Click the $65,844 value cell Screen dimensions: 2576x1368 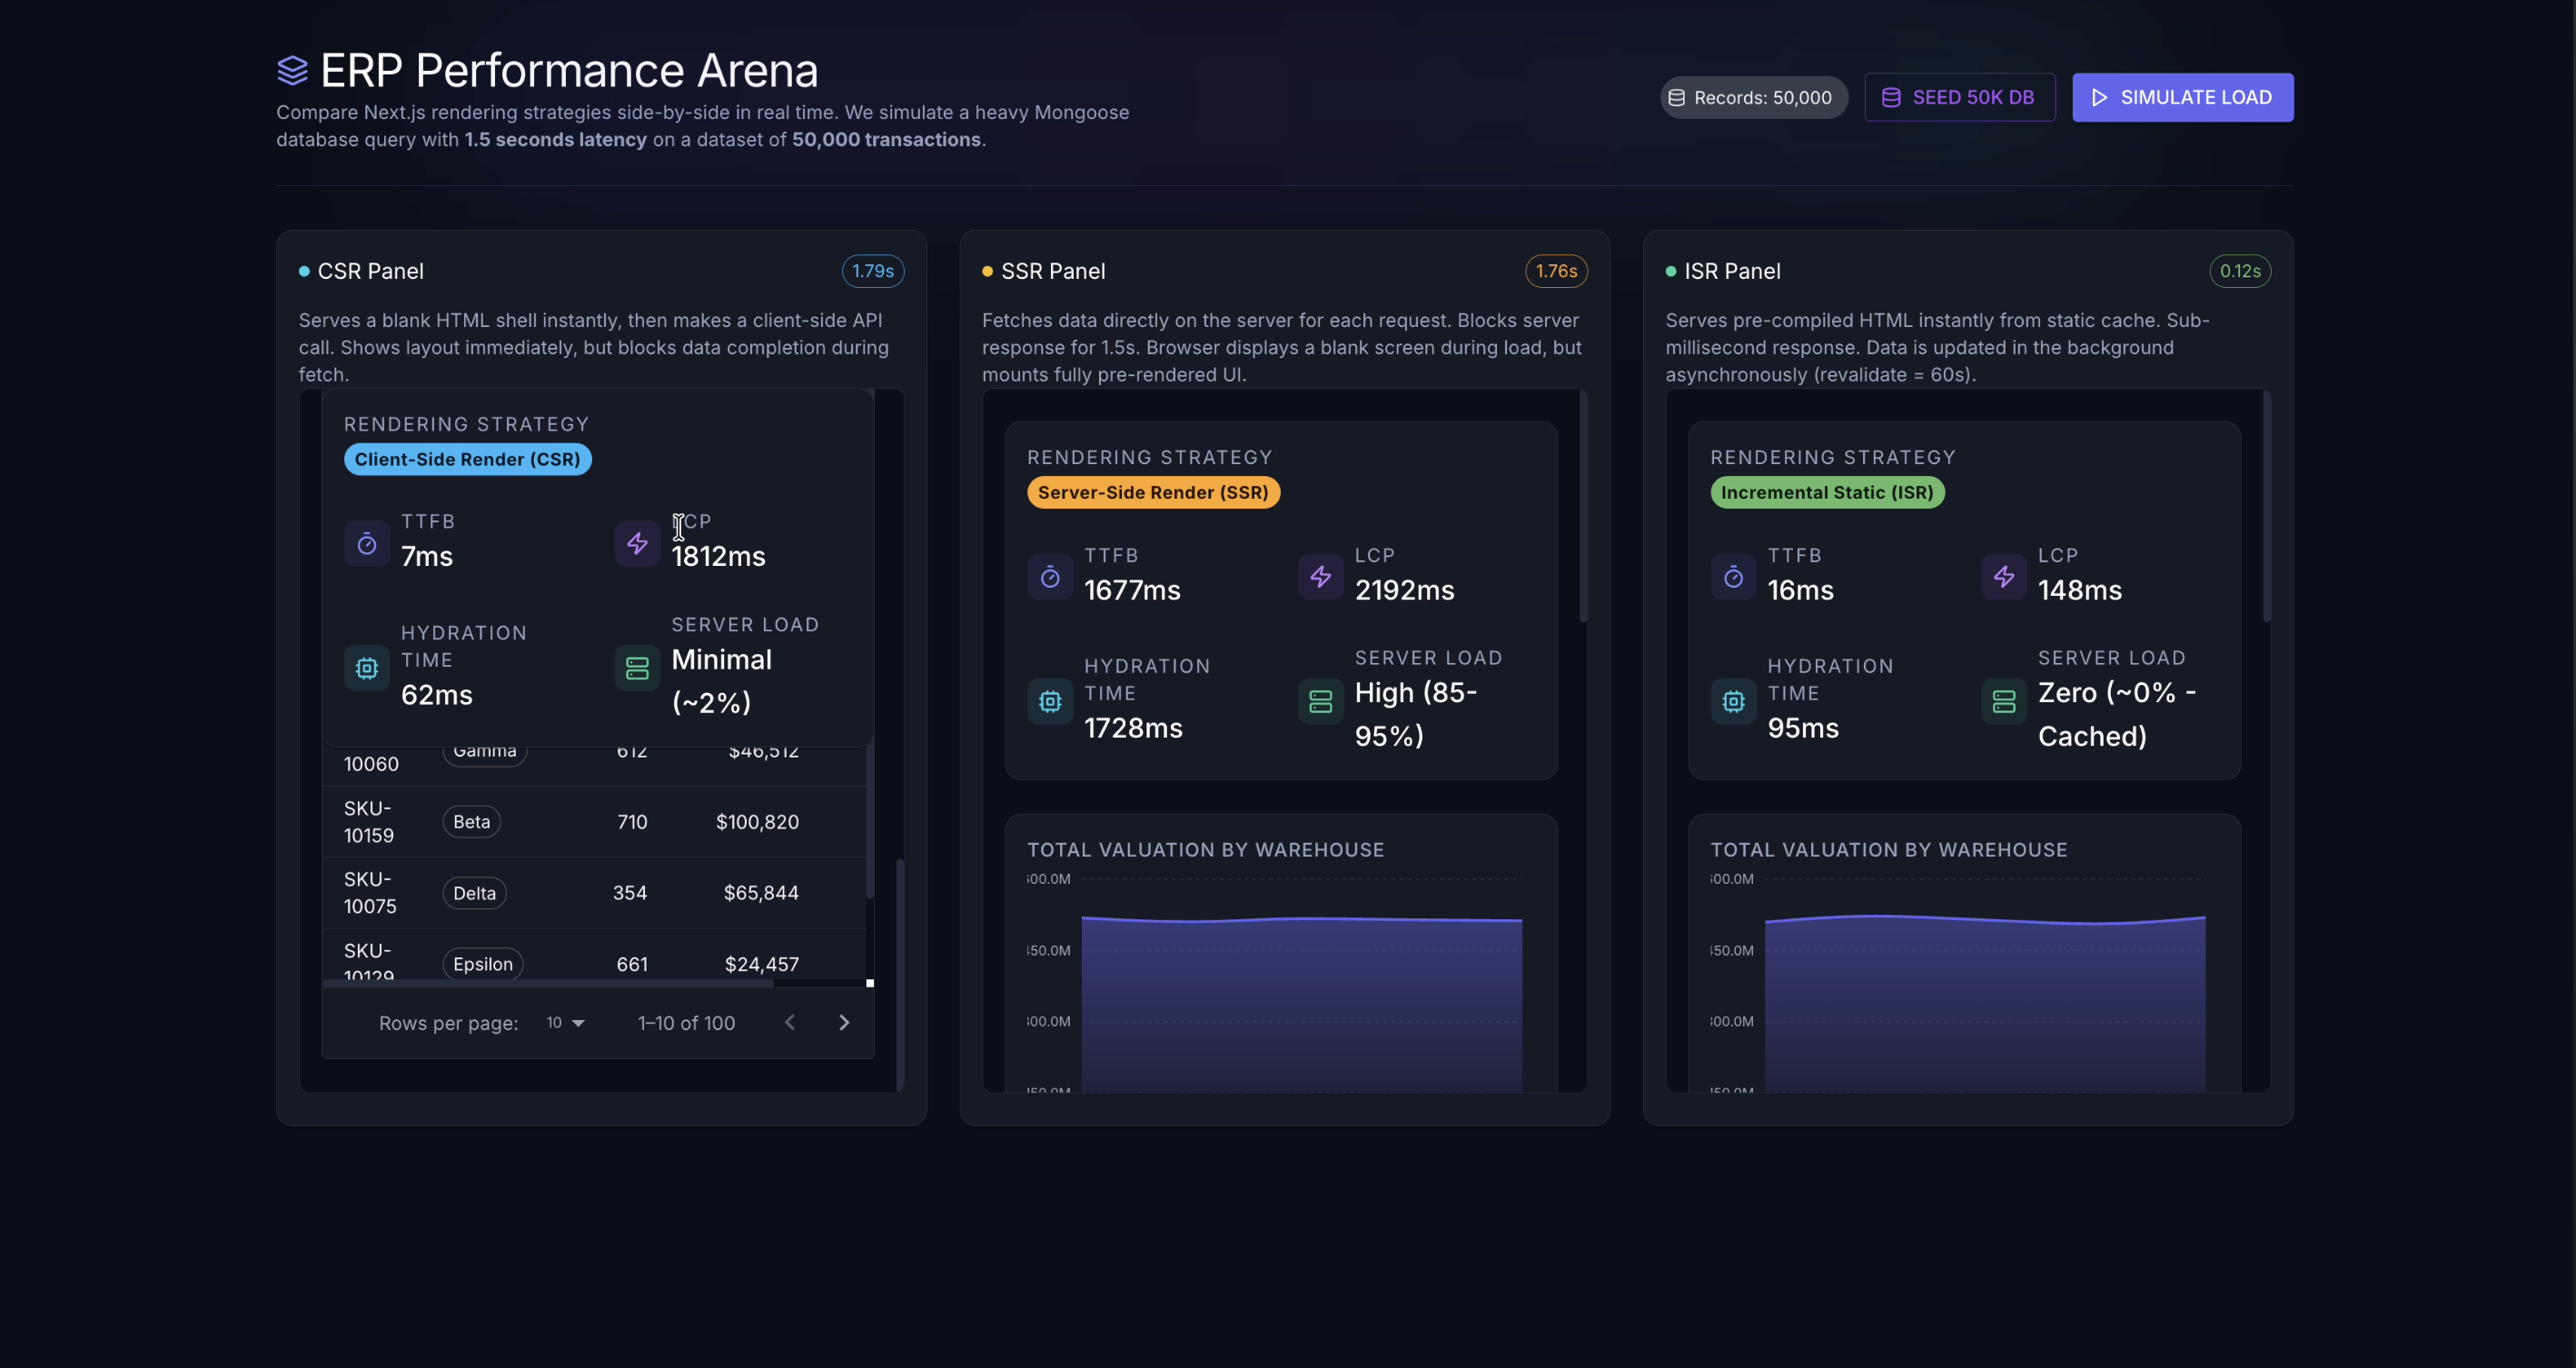point(761,893)
